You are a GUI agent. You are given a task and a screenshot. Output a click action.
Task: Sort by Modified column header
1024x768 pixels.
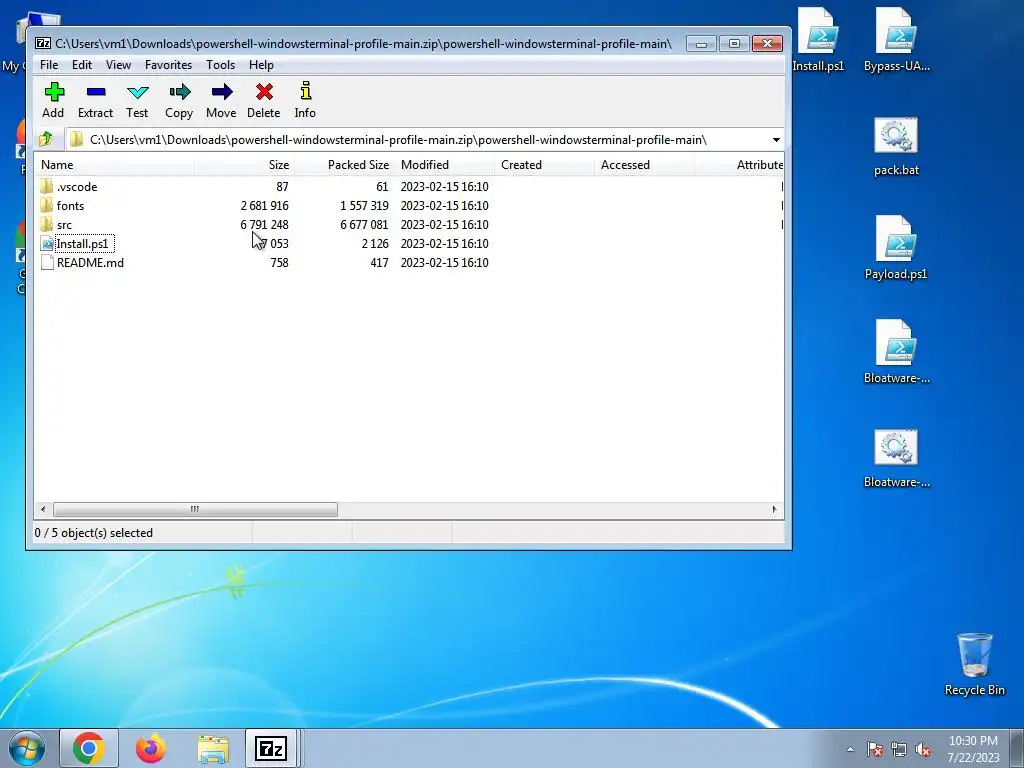(444, 165)
